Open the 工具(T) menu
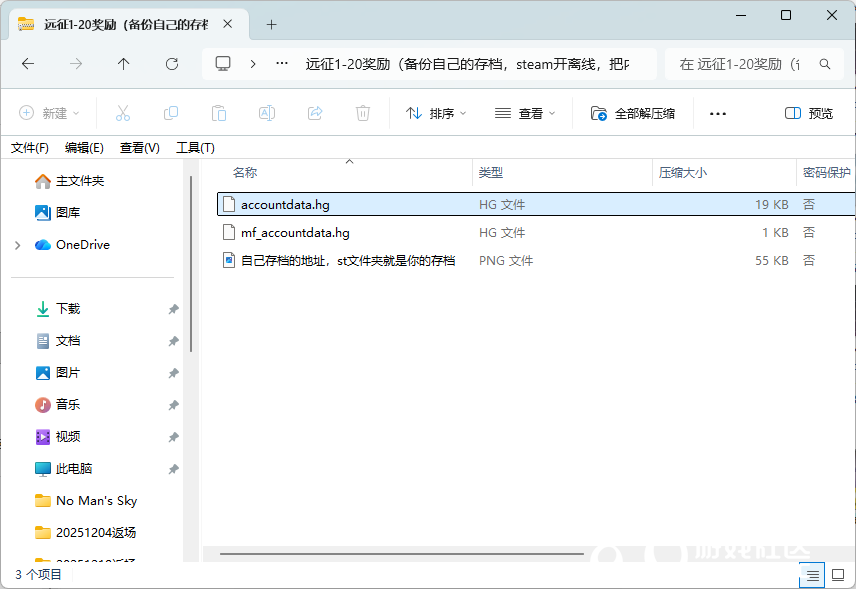856x589 pixels. pyautogui.click(x=196, y=147)
